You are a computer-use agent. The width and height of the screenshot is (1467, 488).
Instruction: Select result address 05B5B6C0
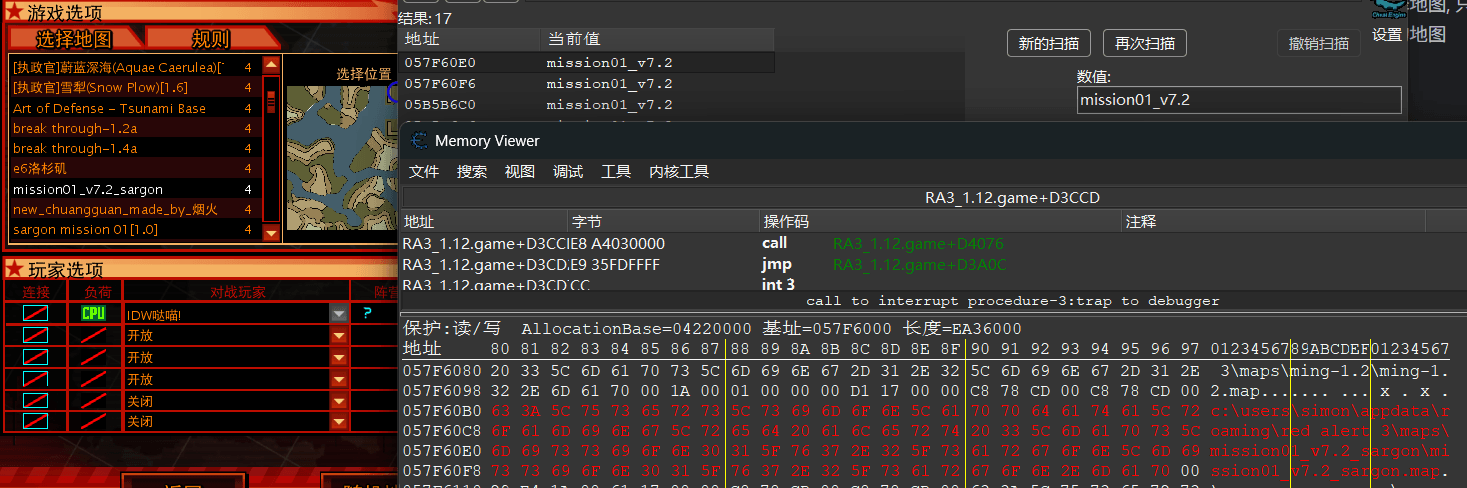click(x=587, y=104)
